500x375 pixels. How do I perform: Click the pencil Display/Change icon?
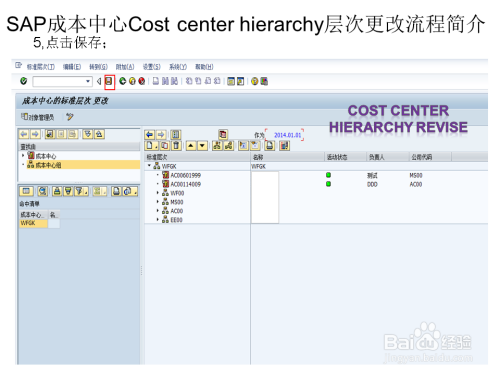tap(69, 117)
